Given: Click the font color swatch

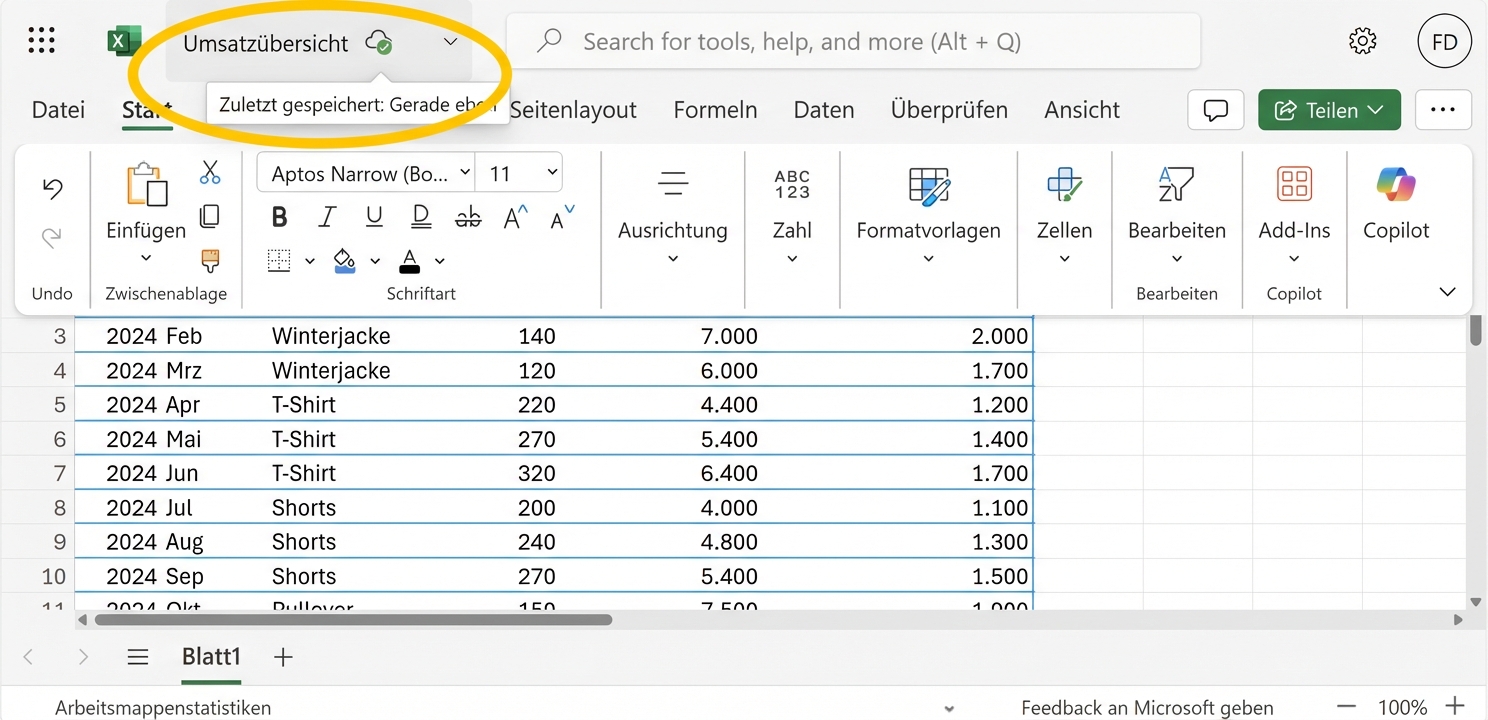Looking at the screenshot, I should pos(409,260).
